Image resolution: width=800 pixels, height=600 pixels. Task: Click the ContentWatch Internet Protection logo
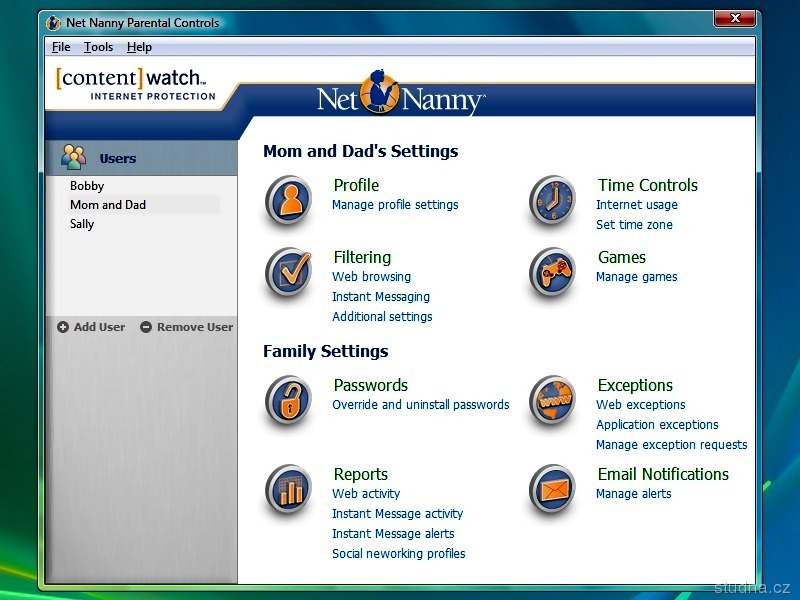point(135,84)
